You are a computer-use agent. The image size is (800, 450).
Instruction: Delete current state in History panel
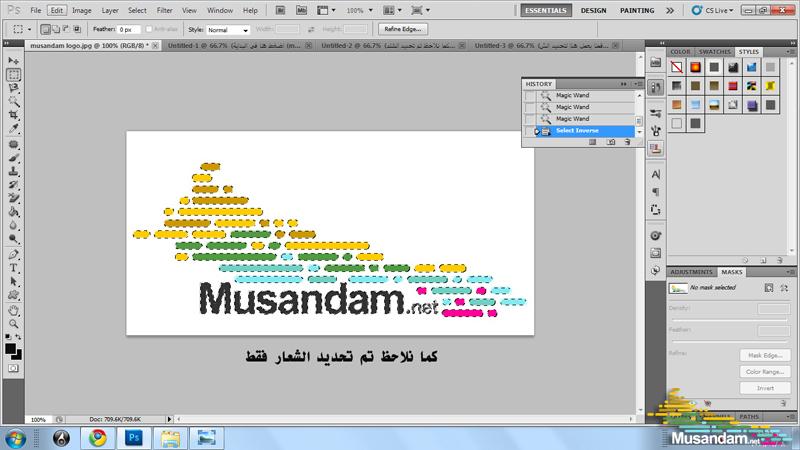click(x=627, y=142)
